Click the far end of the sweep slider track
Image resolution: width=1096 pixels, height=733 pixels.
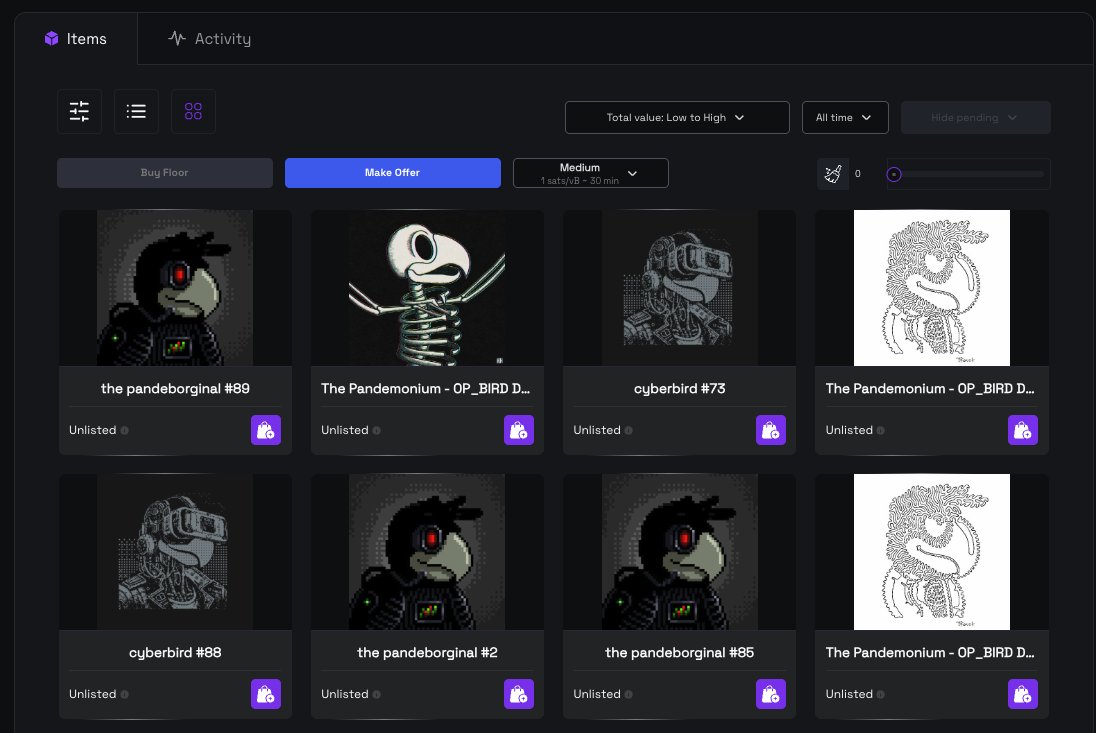(x=1040, y=174)
